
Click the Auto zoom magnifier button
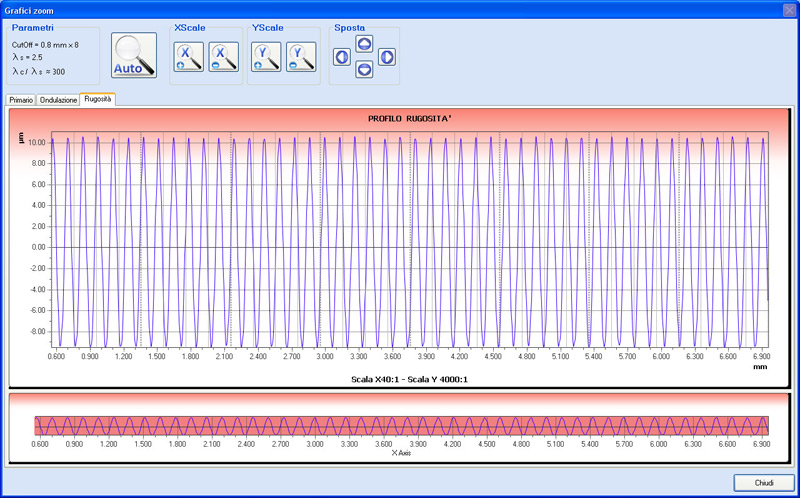tap(134, 56)
